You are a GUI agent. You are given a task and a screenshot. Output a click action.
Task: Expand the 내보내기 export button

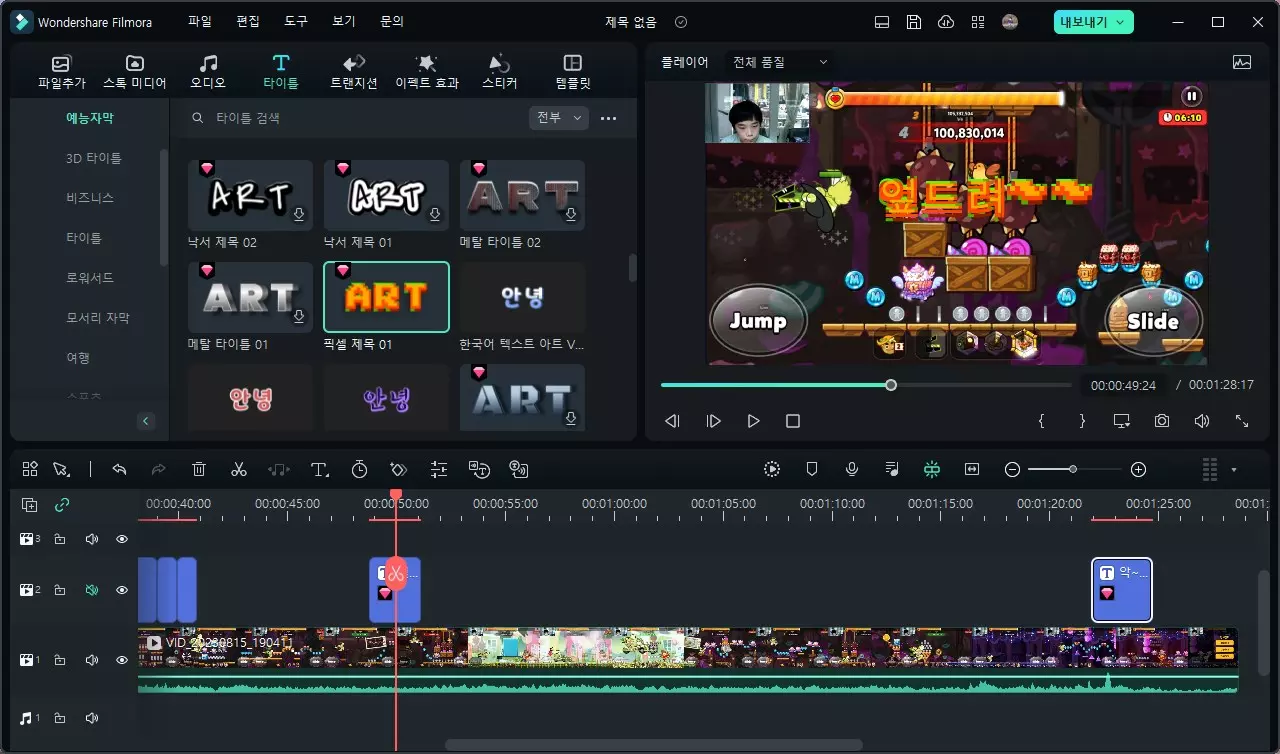(1093, 22)
